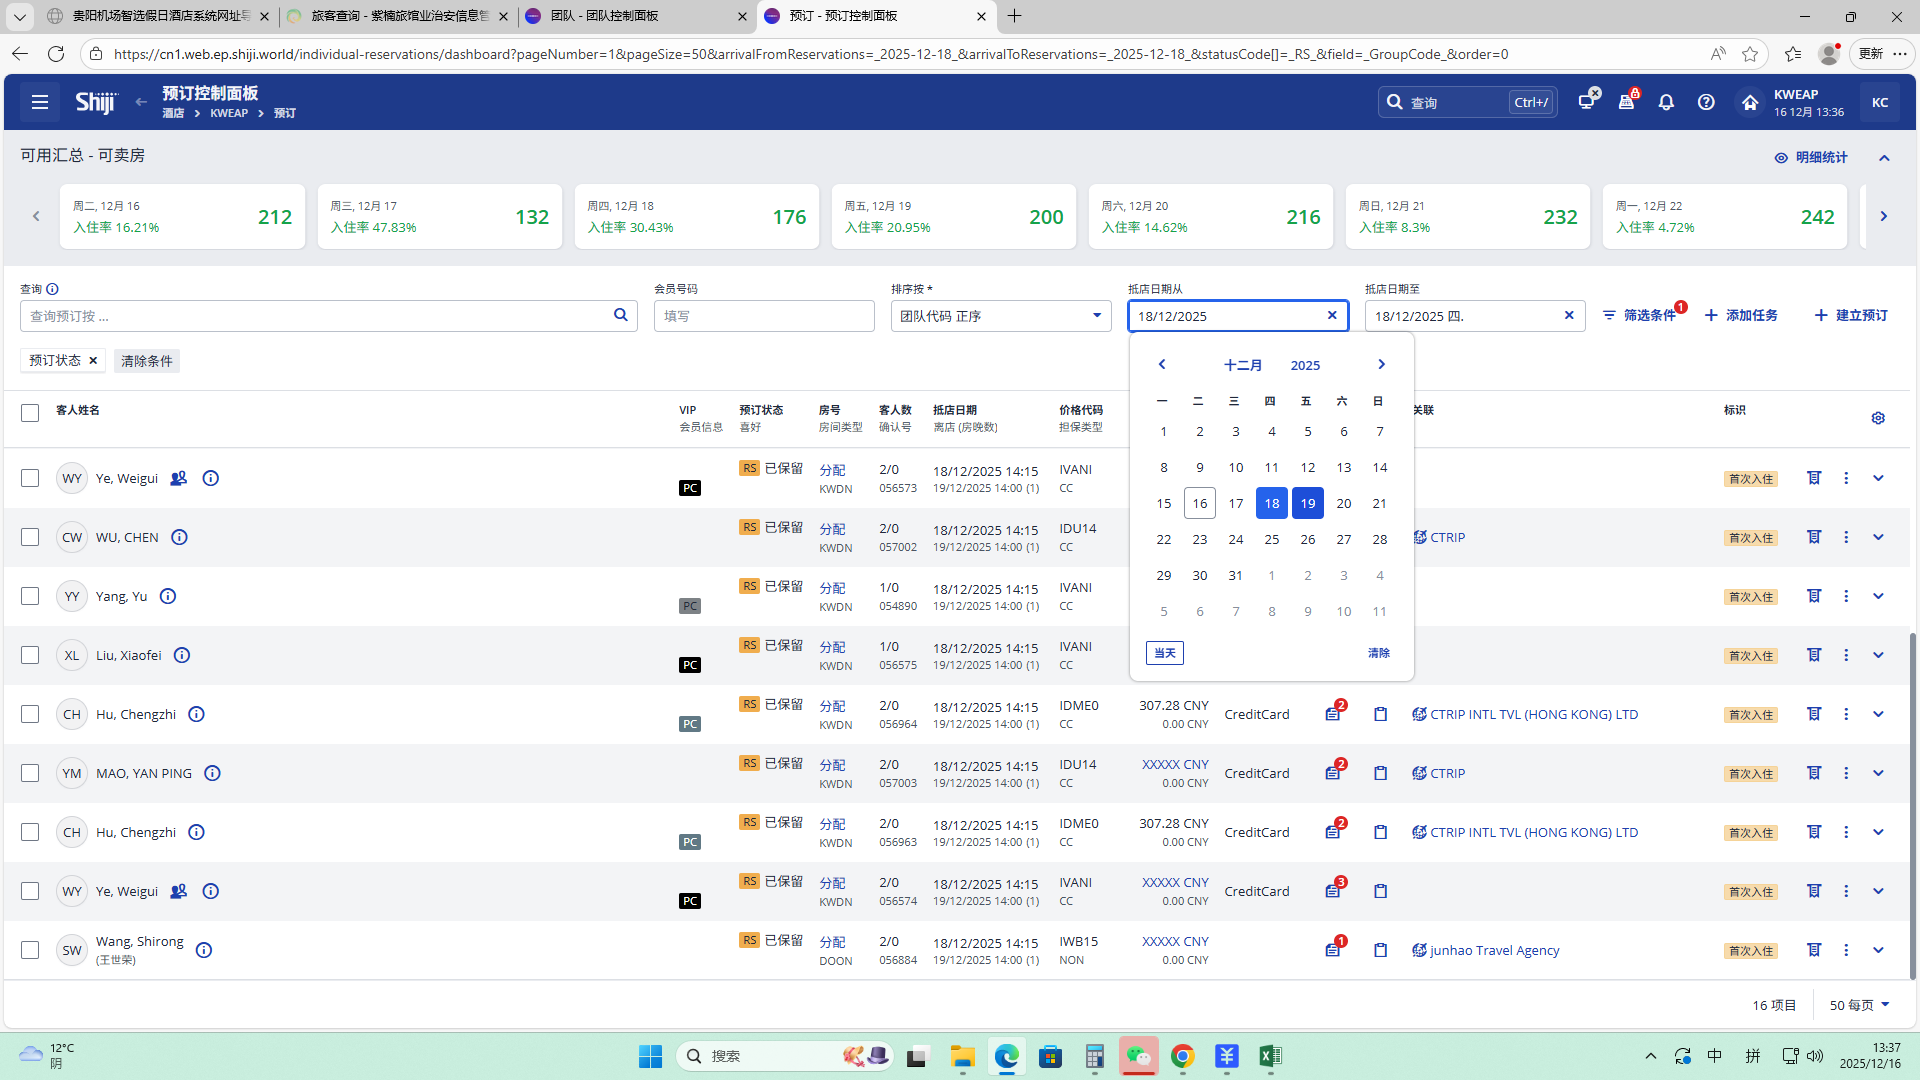This screenshot has width=1920, height=1080.
Task: Click info icon next to WU, CHEN
Action: point(179,537)
